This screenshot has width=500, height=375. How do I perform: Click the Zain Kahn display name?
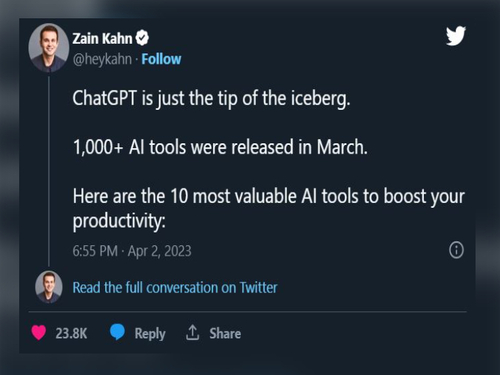click(x=102, y=38)
